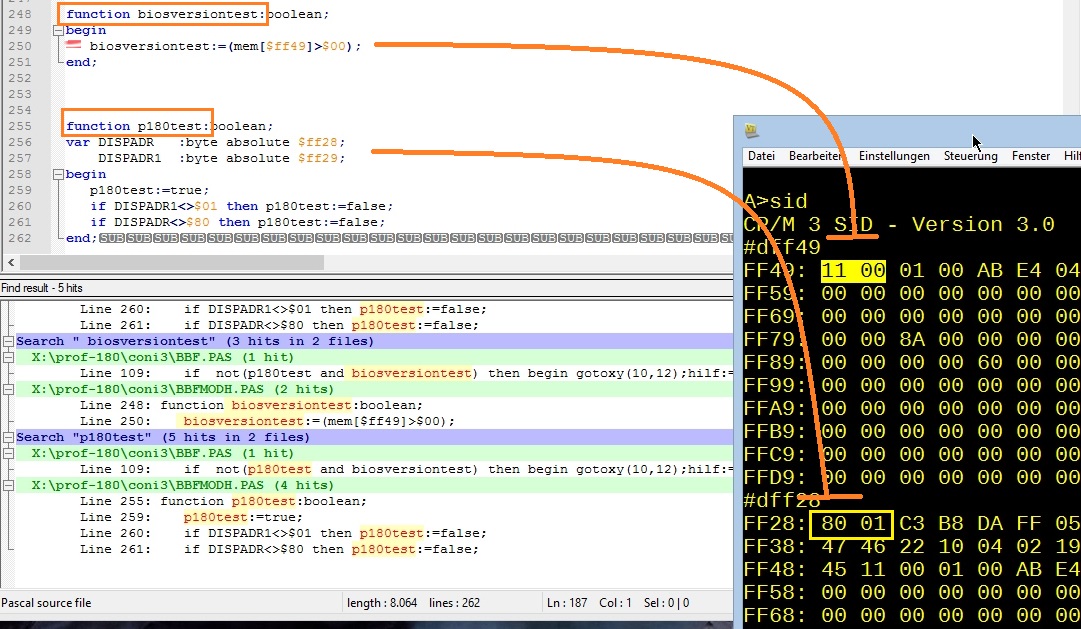Collapse the fold at line 258 begin
This screenshot has width=1081, height=629.
click(x=55, y=174)
